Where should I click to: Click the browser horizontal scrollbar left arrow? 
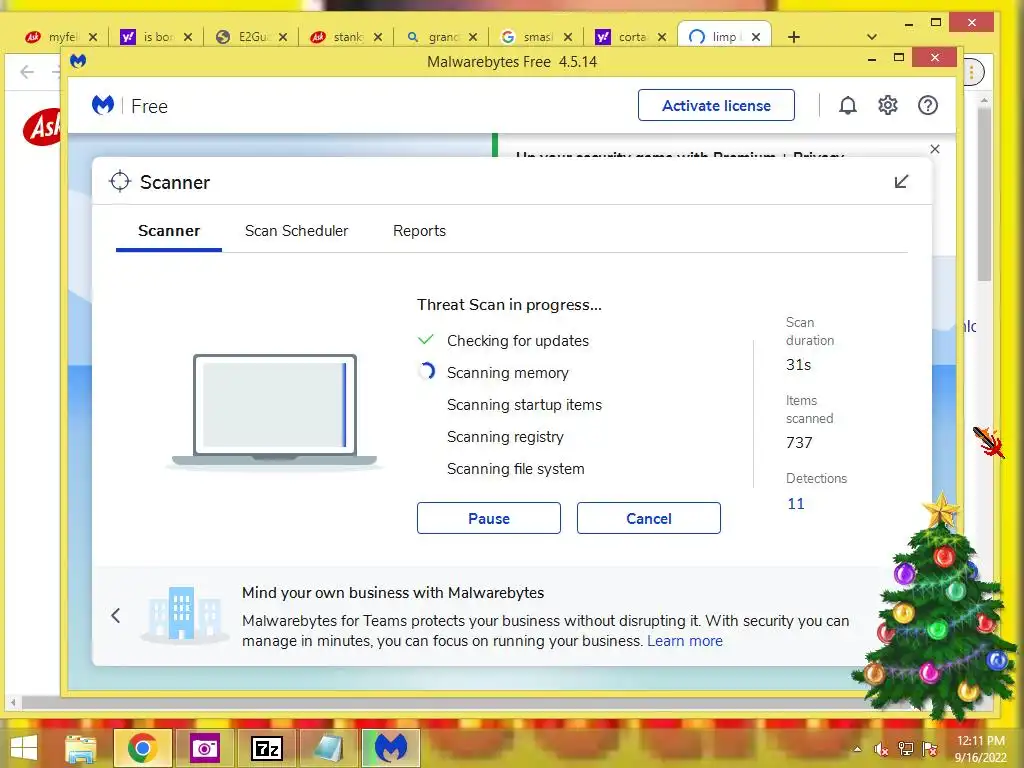click(x=13, y=703)
